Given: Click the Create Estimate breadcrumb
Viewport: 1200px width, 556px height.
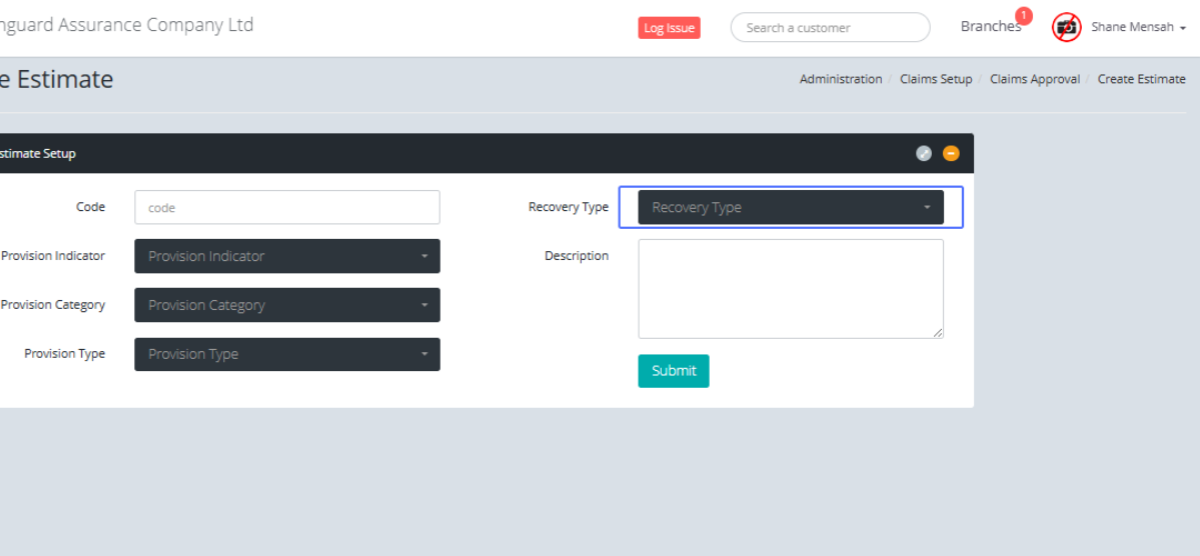Looking at the screenshot, I should pyautogui.click(x=1141, y=79).
